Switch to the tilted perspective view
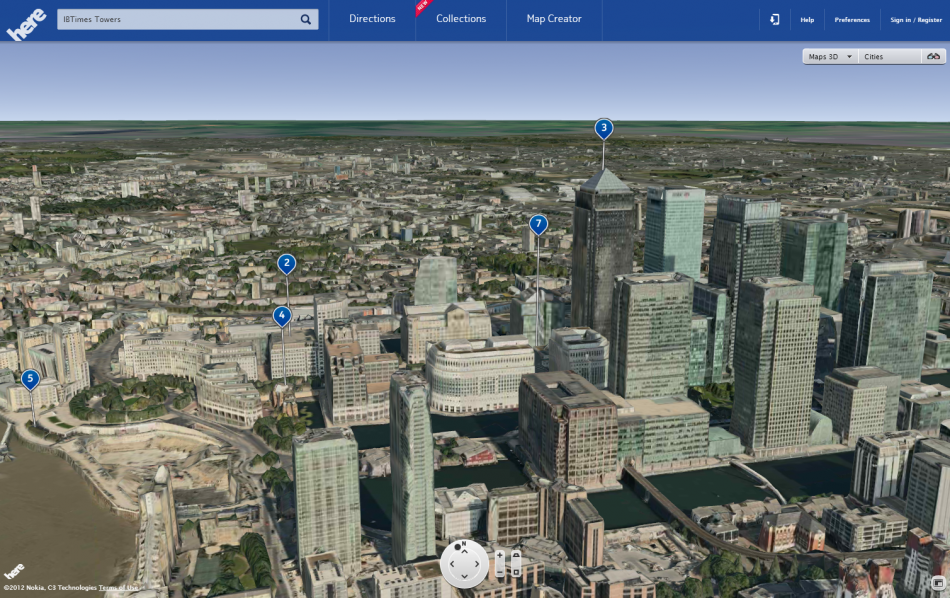The height and width of the screenshot is (598, 950). click(516, 555)
